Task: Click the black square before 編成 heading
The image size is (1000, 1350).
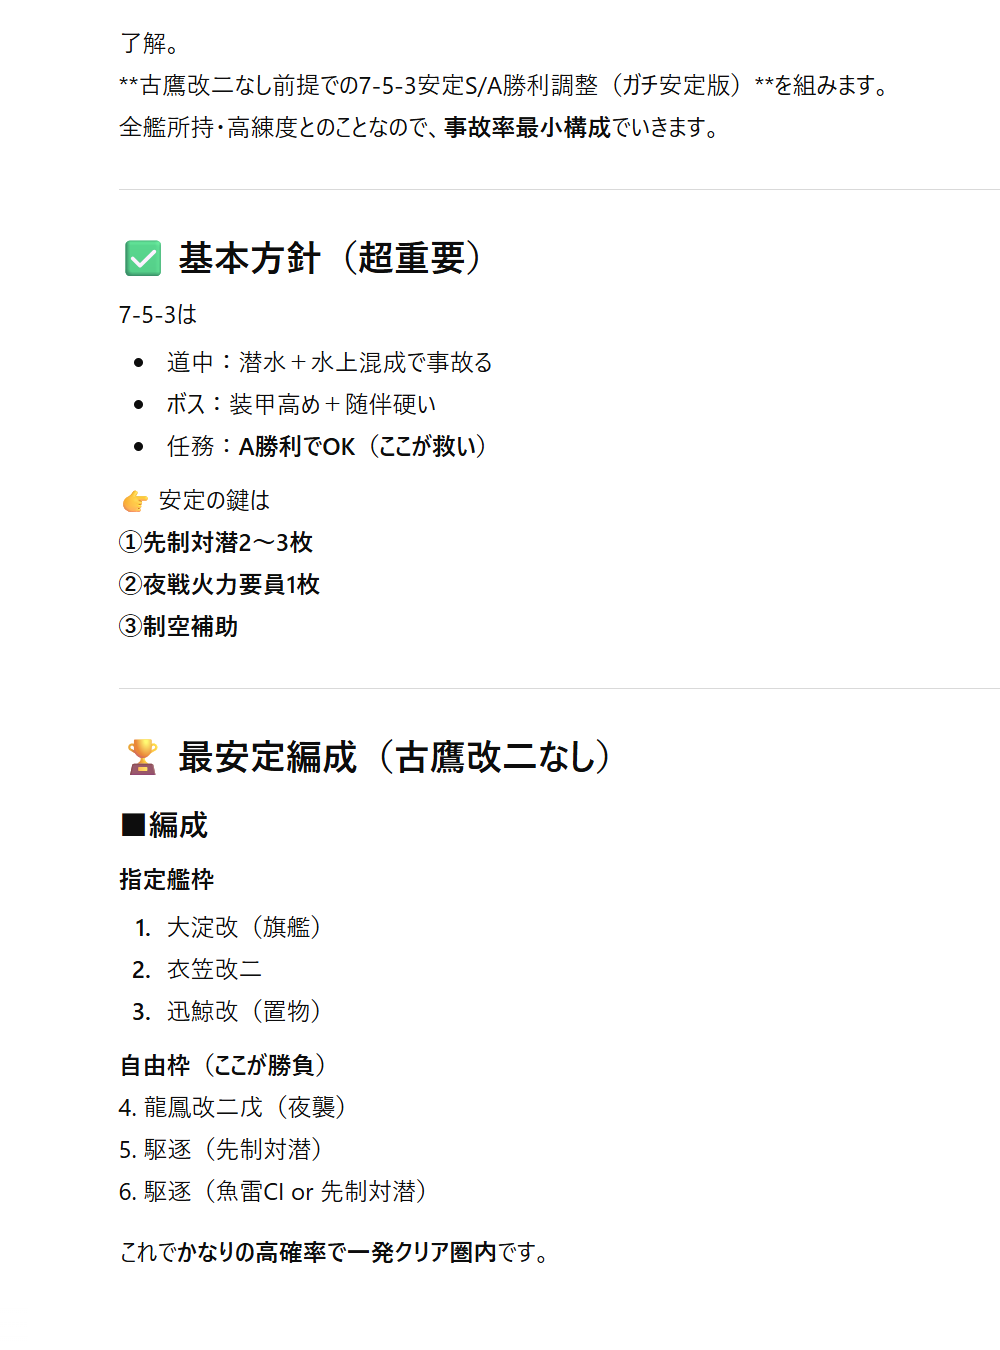Action: pos(133,825)
